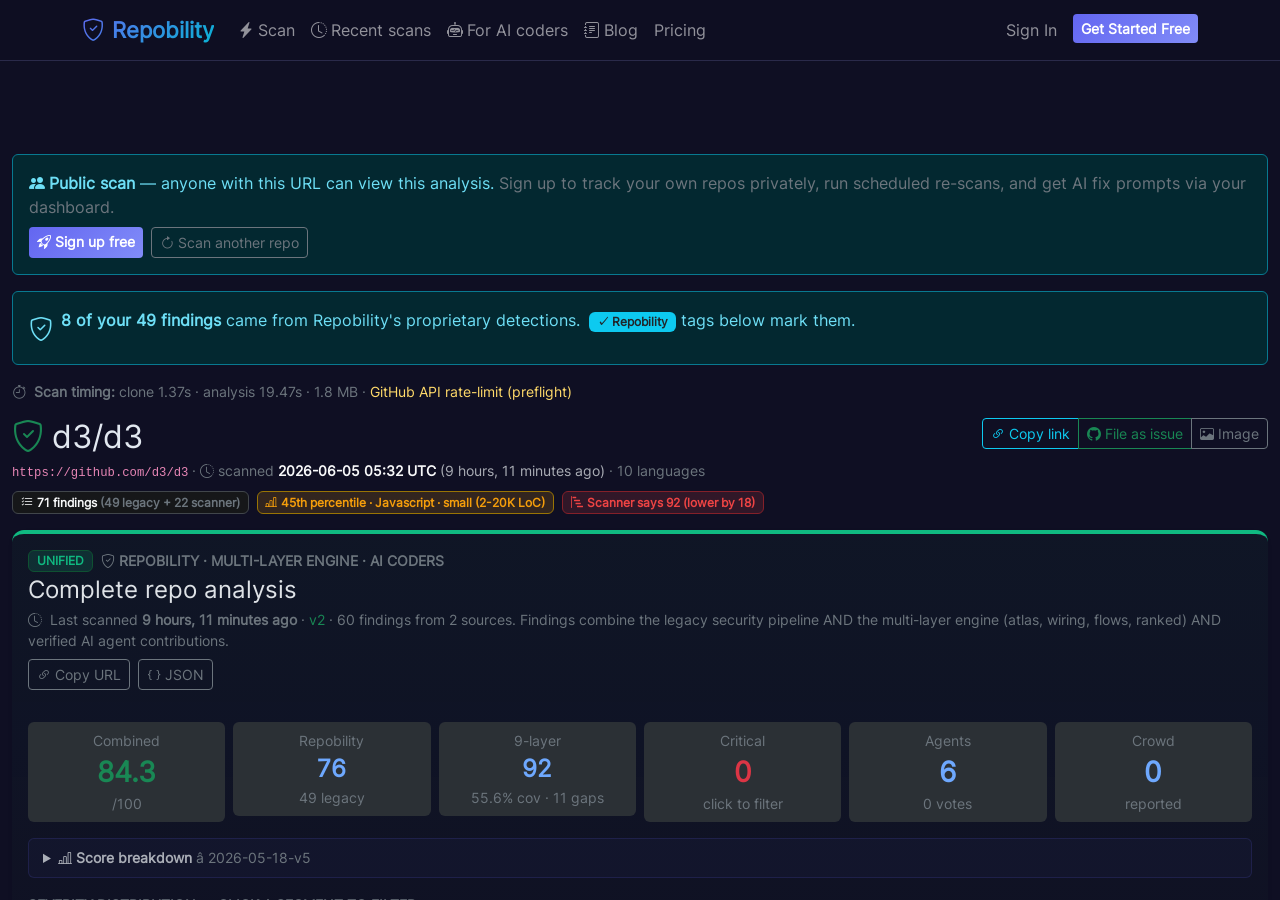Click the sort icon in Scanner says badge

click(577, 502)
